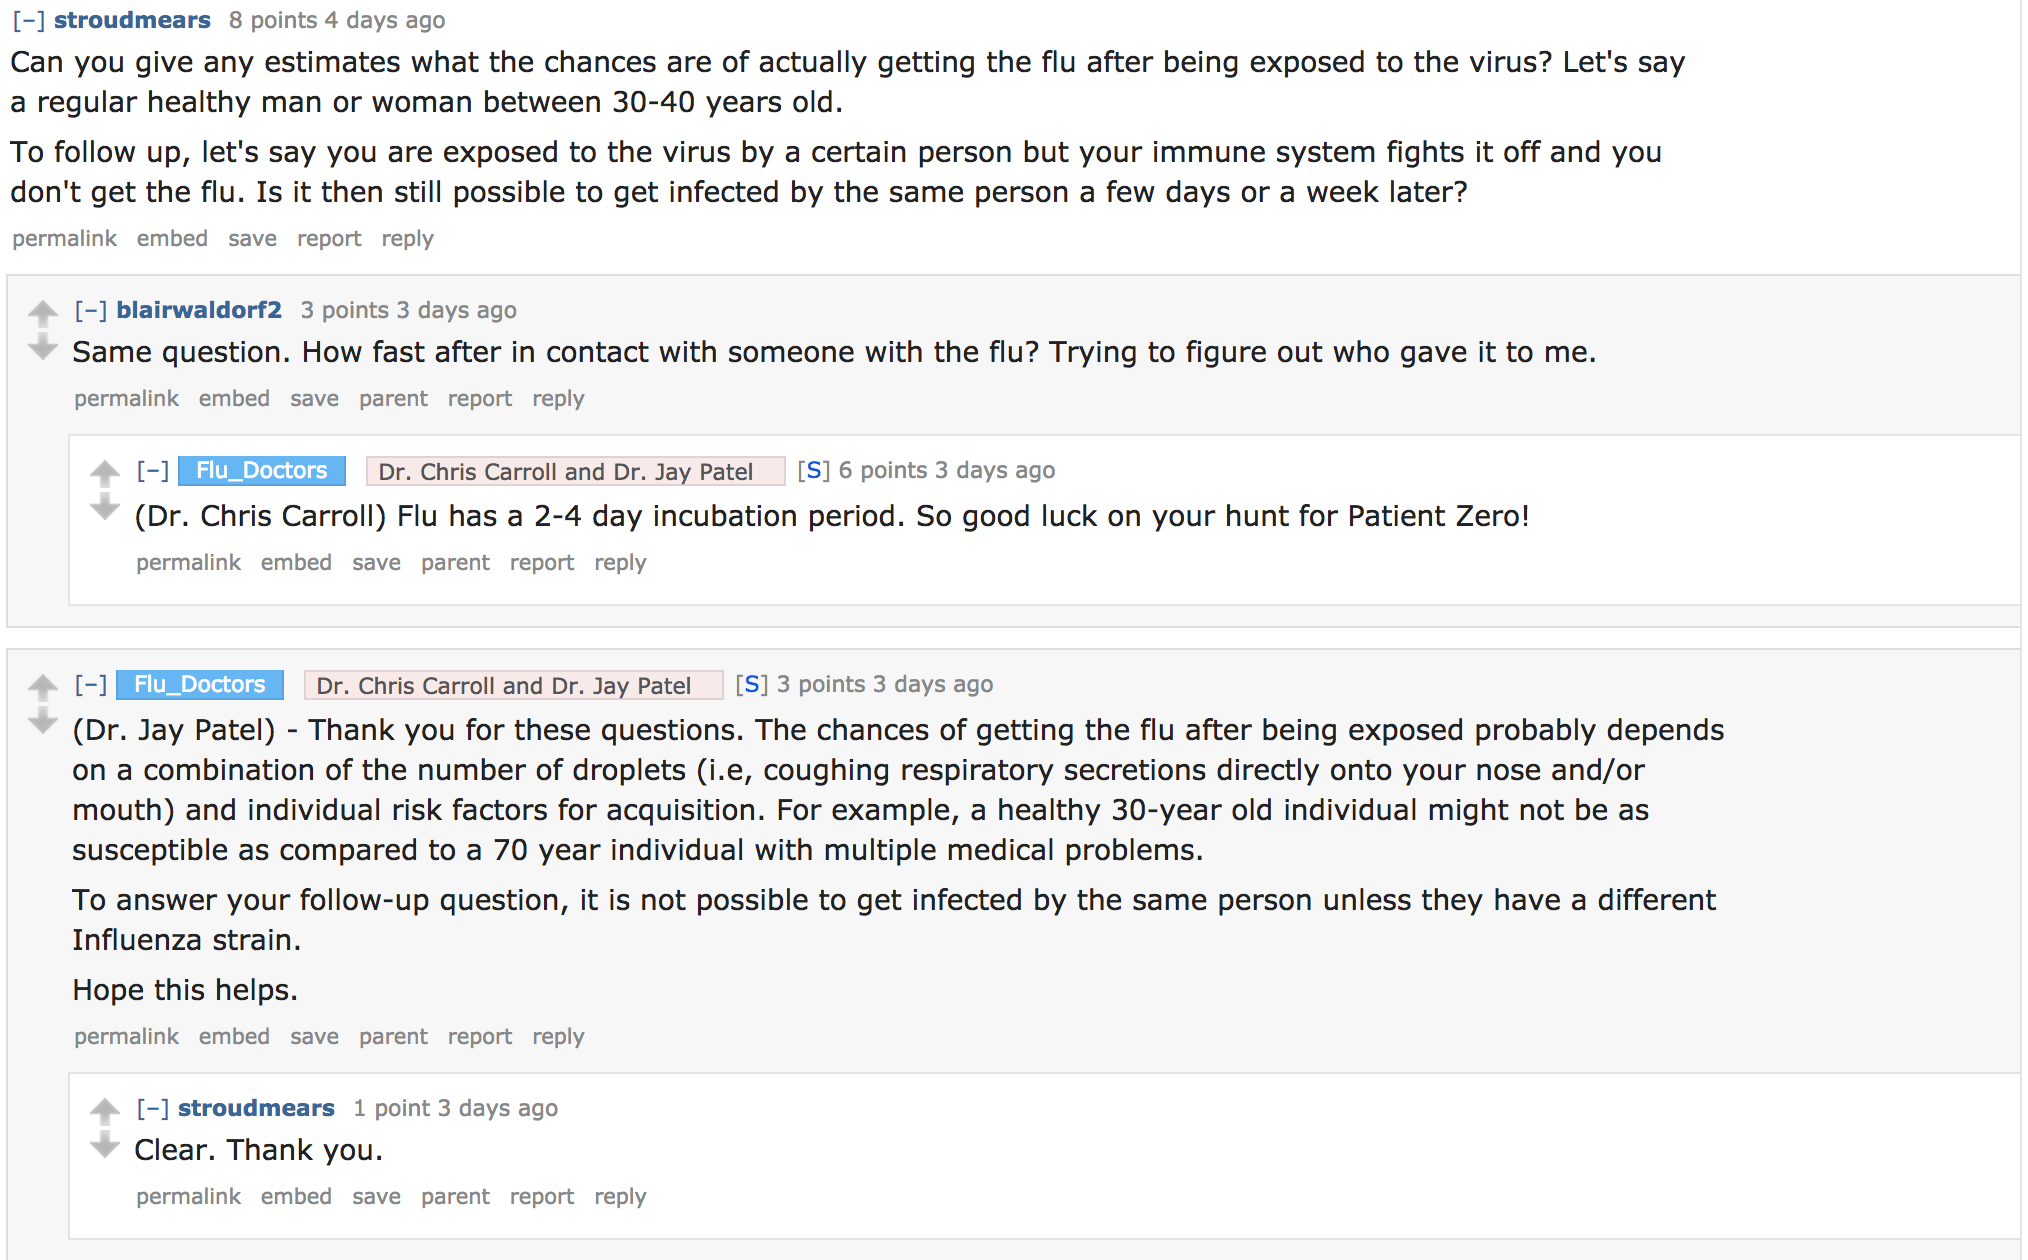Open Flu_Doctors profile from the Dr. Jay Patel answer

click(200, 684)
